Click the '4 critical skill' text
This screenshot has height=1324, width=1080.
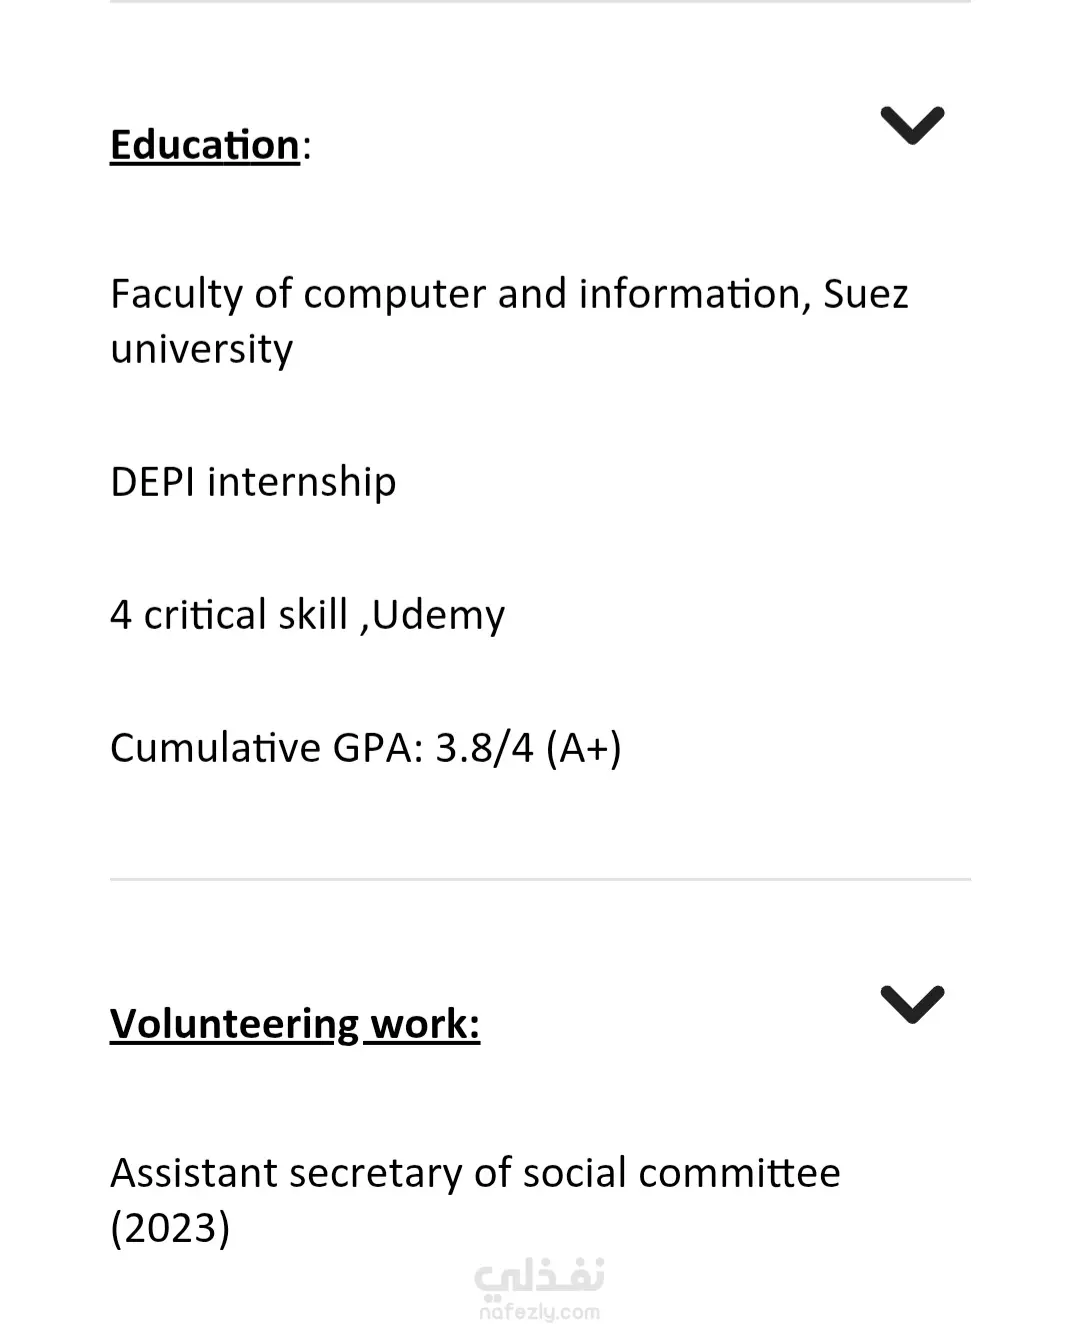tap(229, 615)
